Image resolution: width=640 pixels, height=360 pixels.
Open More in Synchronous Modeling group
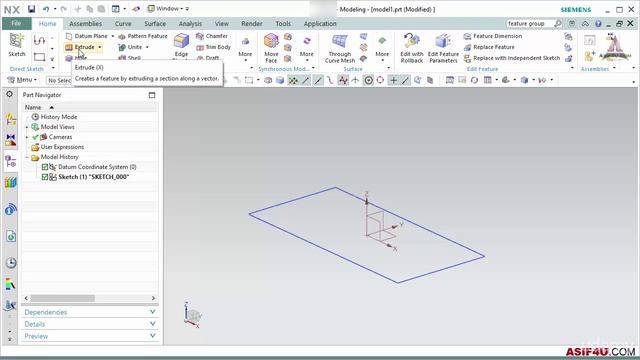tap(307, 48)
